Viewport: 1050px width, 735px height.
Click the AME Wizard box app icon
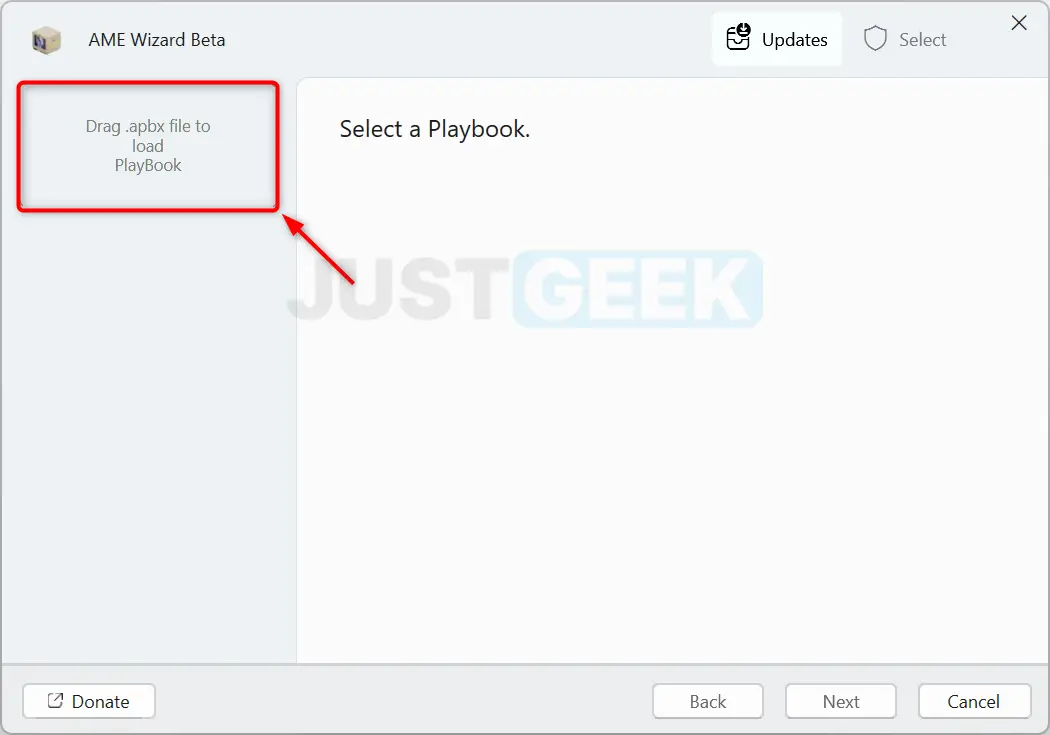46,40
